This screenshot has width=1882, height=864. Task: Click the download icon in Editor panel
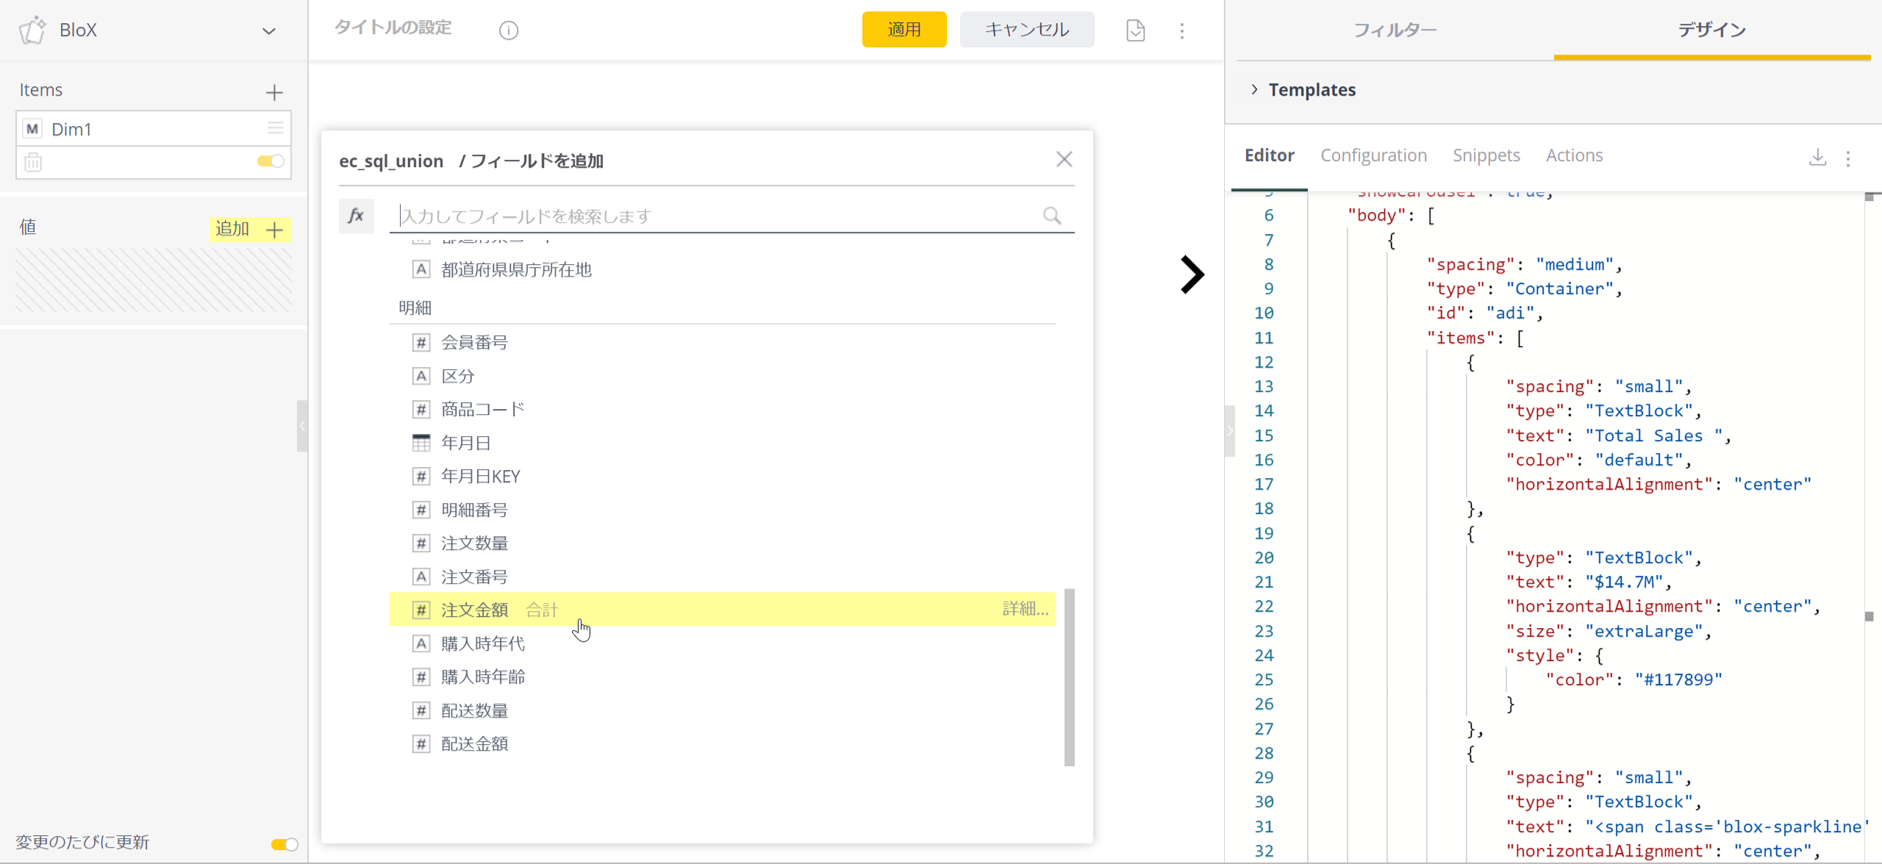pyautogui.click(x=1817, y=157)
